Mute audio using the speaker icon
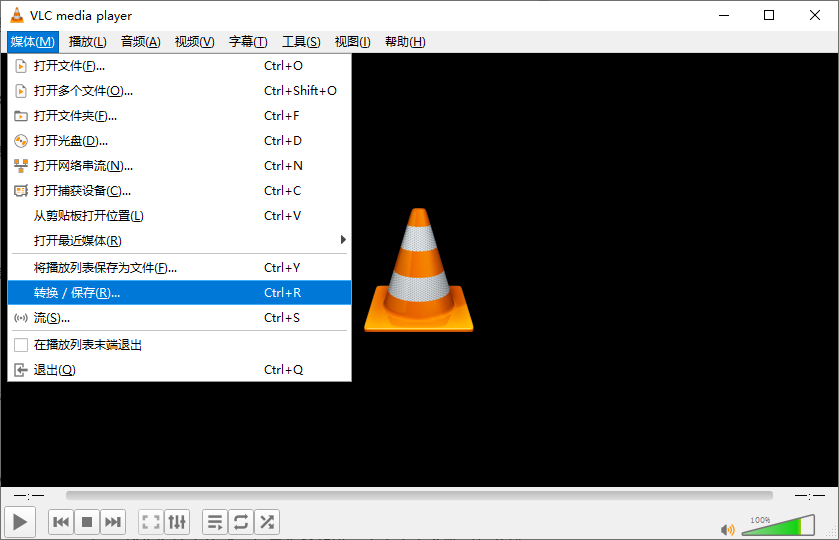The image size is (839, 540). tap(728, 529)
